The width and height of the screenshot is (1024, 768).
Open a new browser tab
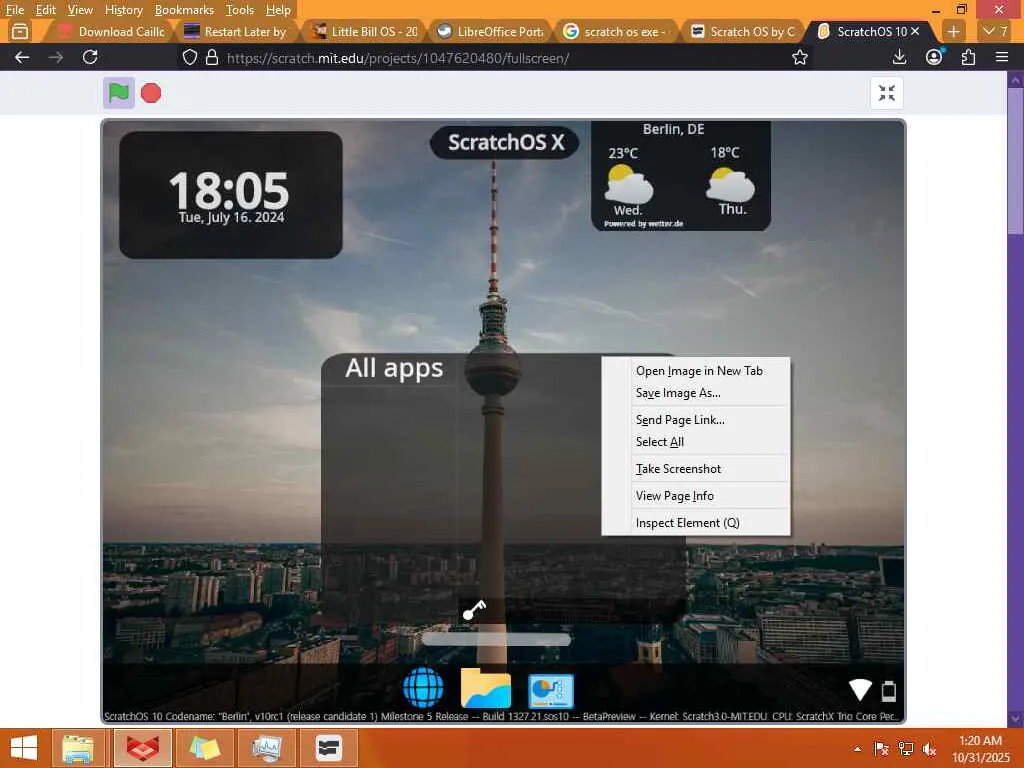tap(953, 31)
